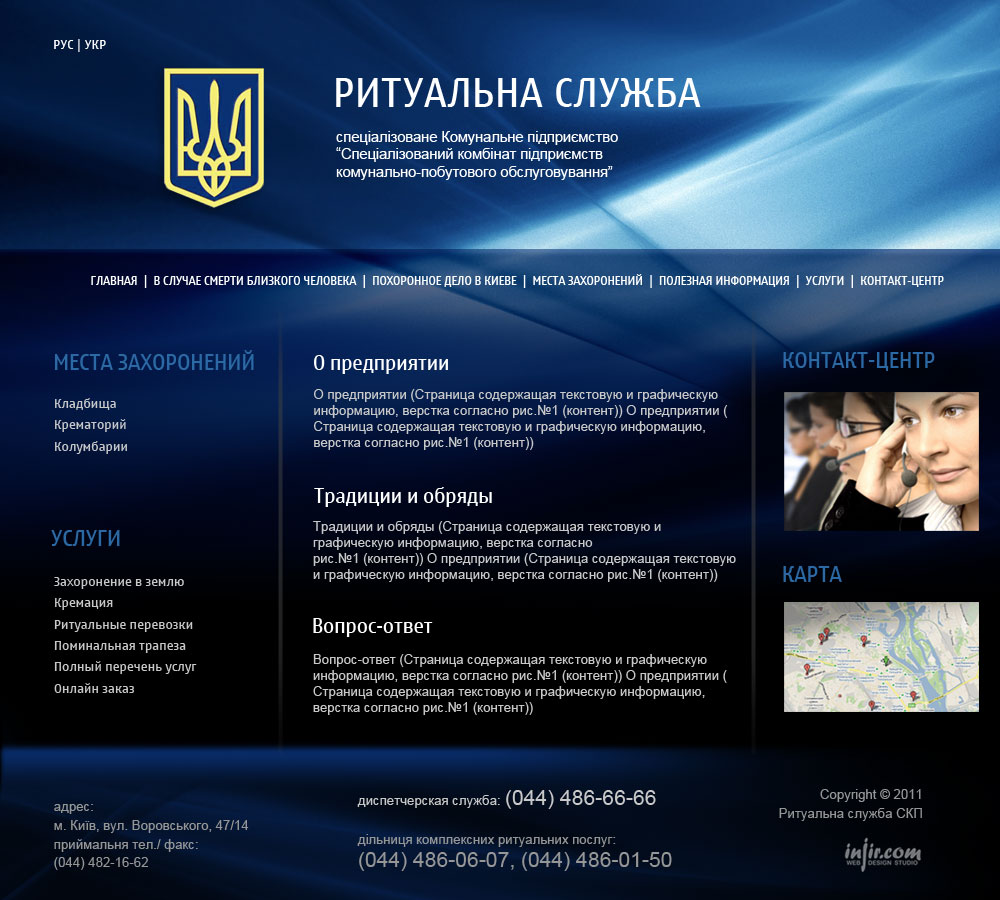1000x900 pixels.
Task: Open the Колумбарии link
Action: [x=91, y=446]
